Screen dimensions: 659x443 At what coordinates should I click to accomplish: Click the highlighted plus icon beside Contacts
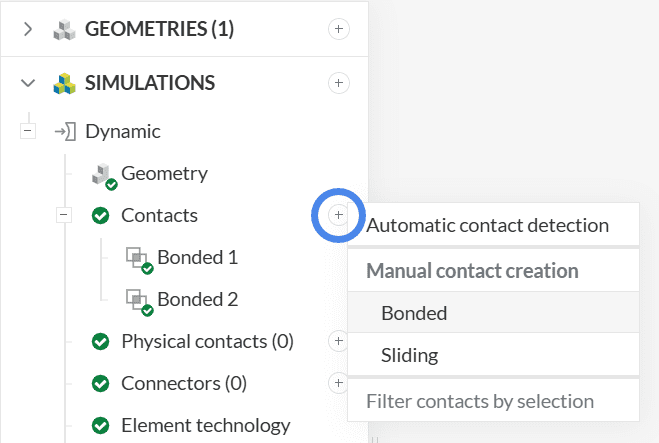pos(339,215)
